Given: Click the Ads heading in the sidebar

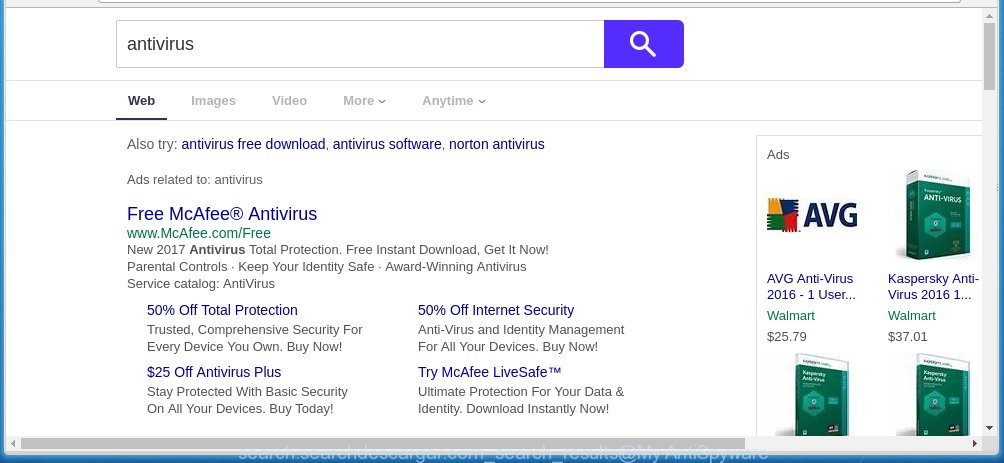Looking at the screenshot, I should point(778,155).
